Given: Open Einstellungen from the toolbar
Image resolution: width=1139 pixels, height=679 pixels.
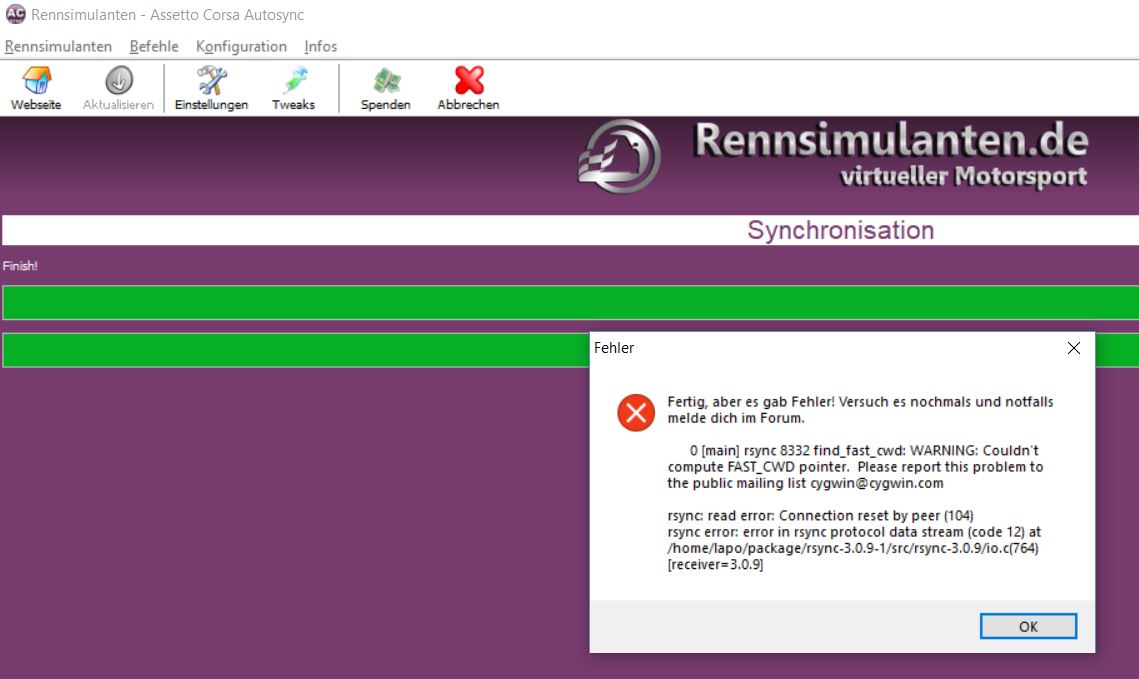Looking at the screenshot, I should pyautogui.click(x=211, y=88).
